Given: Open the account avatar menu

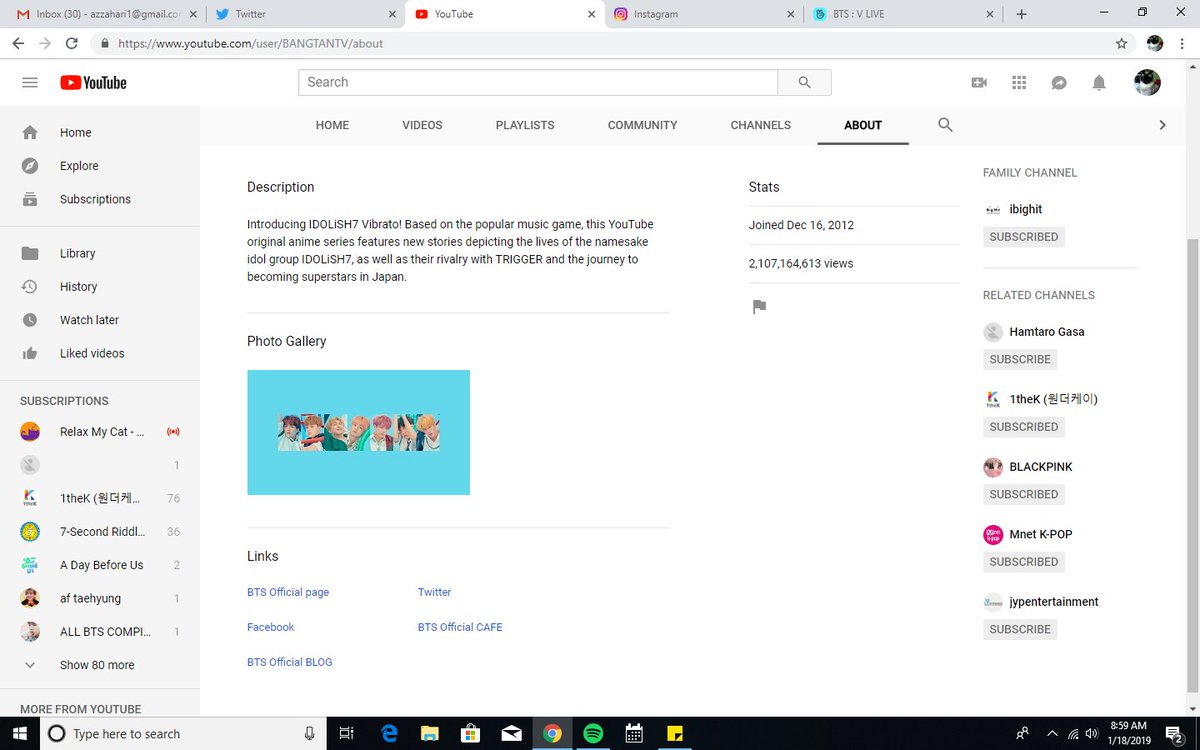Looking at the screenshot, I should [1147, 83].
